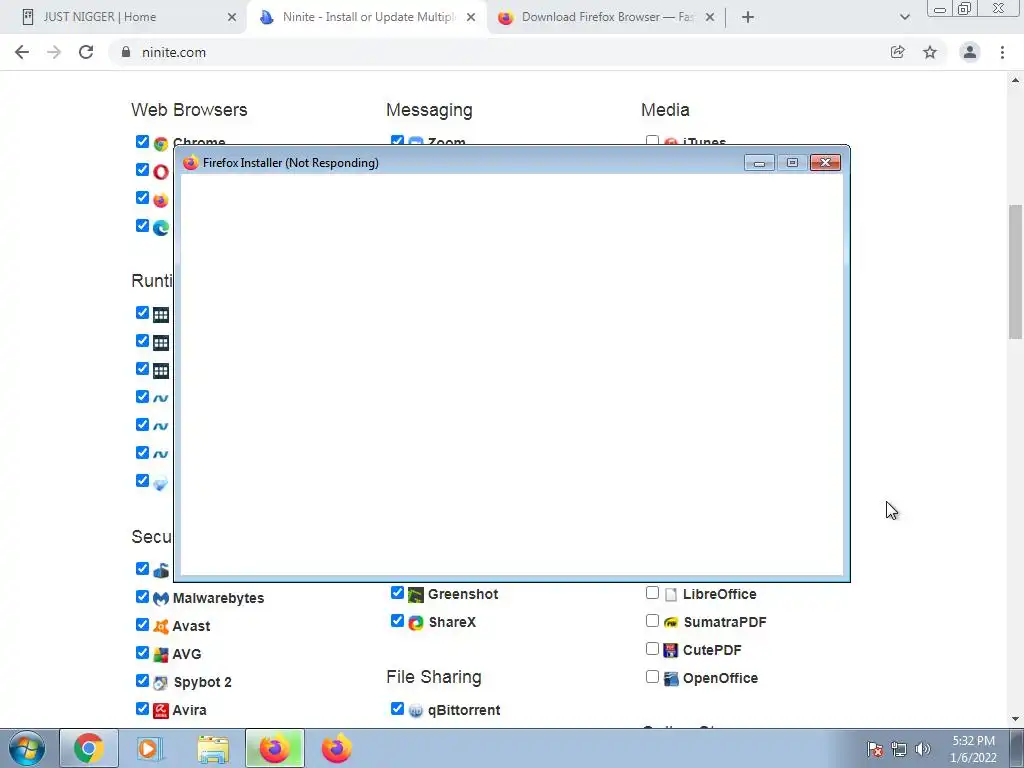Image resolution: width=1024 pixels, height=768 pixels.
Task: Check the SumatraPDF checkbox
Action: point(652,620)
